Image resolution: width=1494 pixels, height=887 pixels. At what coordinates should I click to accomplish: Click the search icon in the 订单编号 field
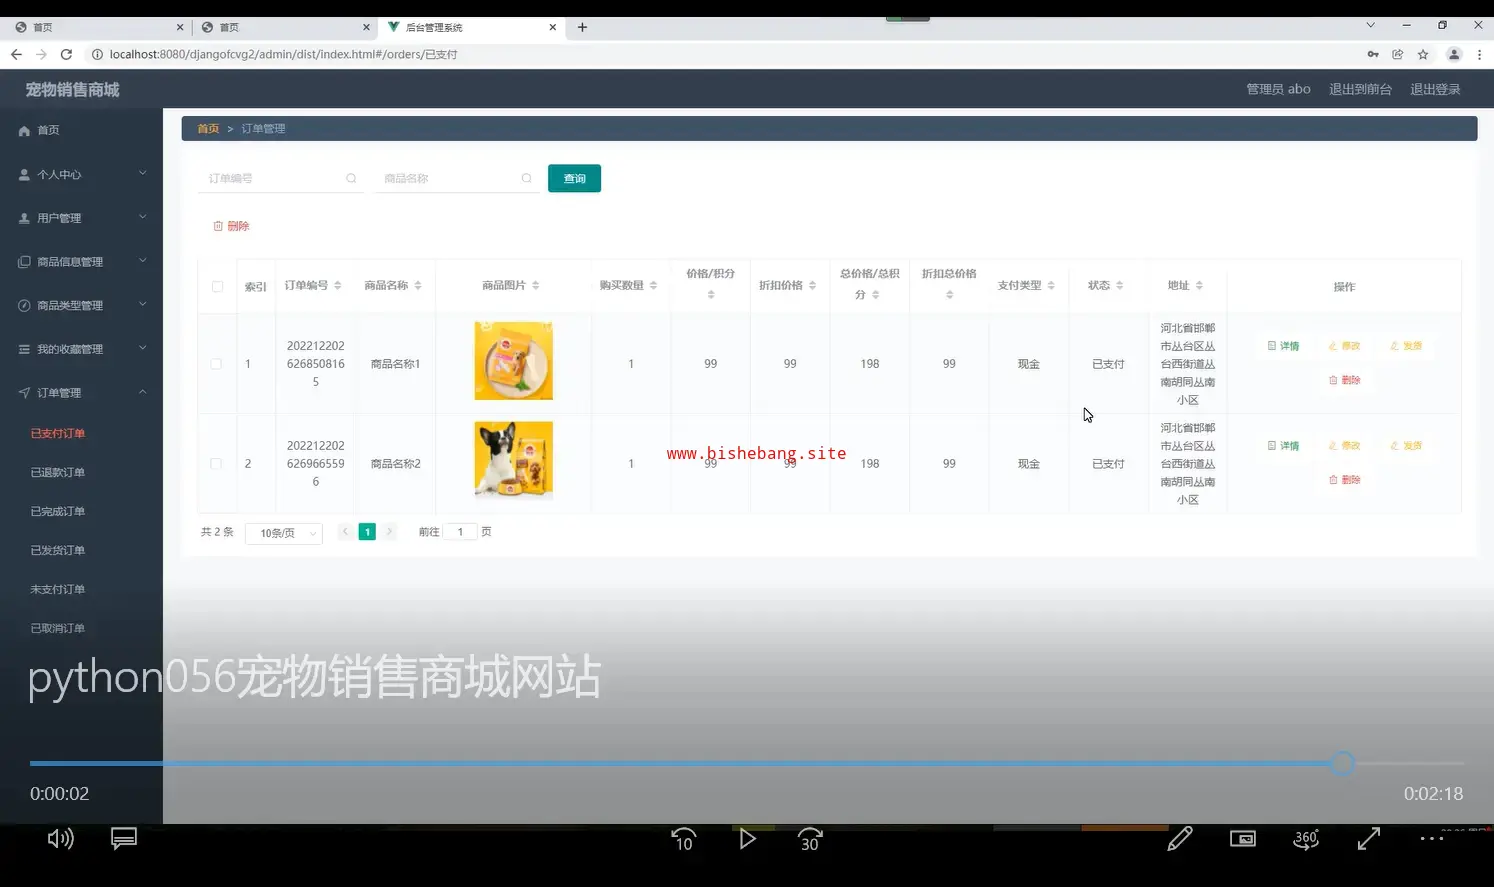[x=351, y=178]
